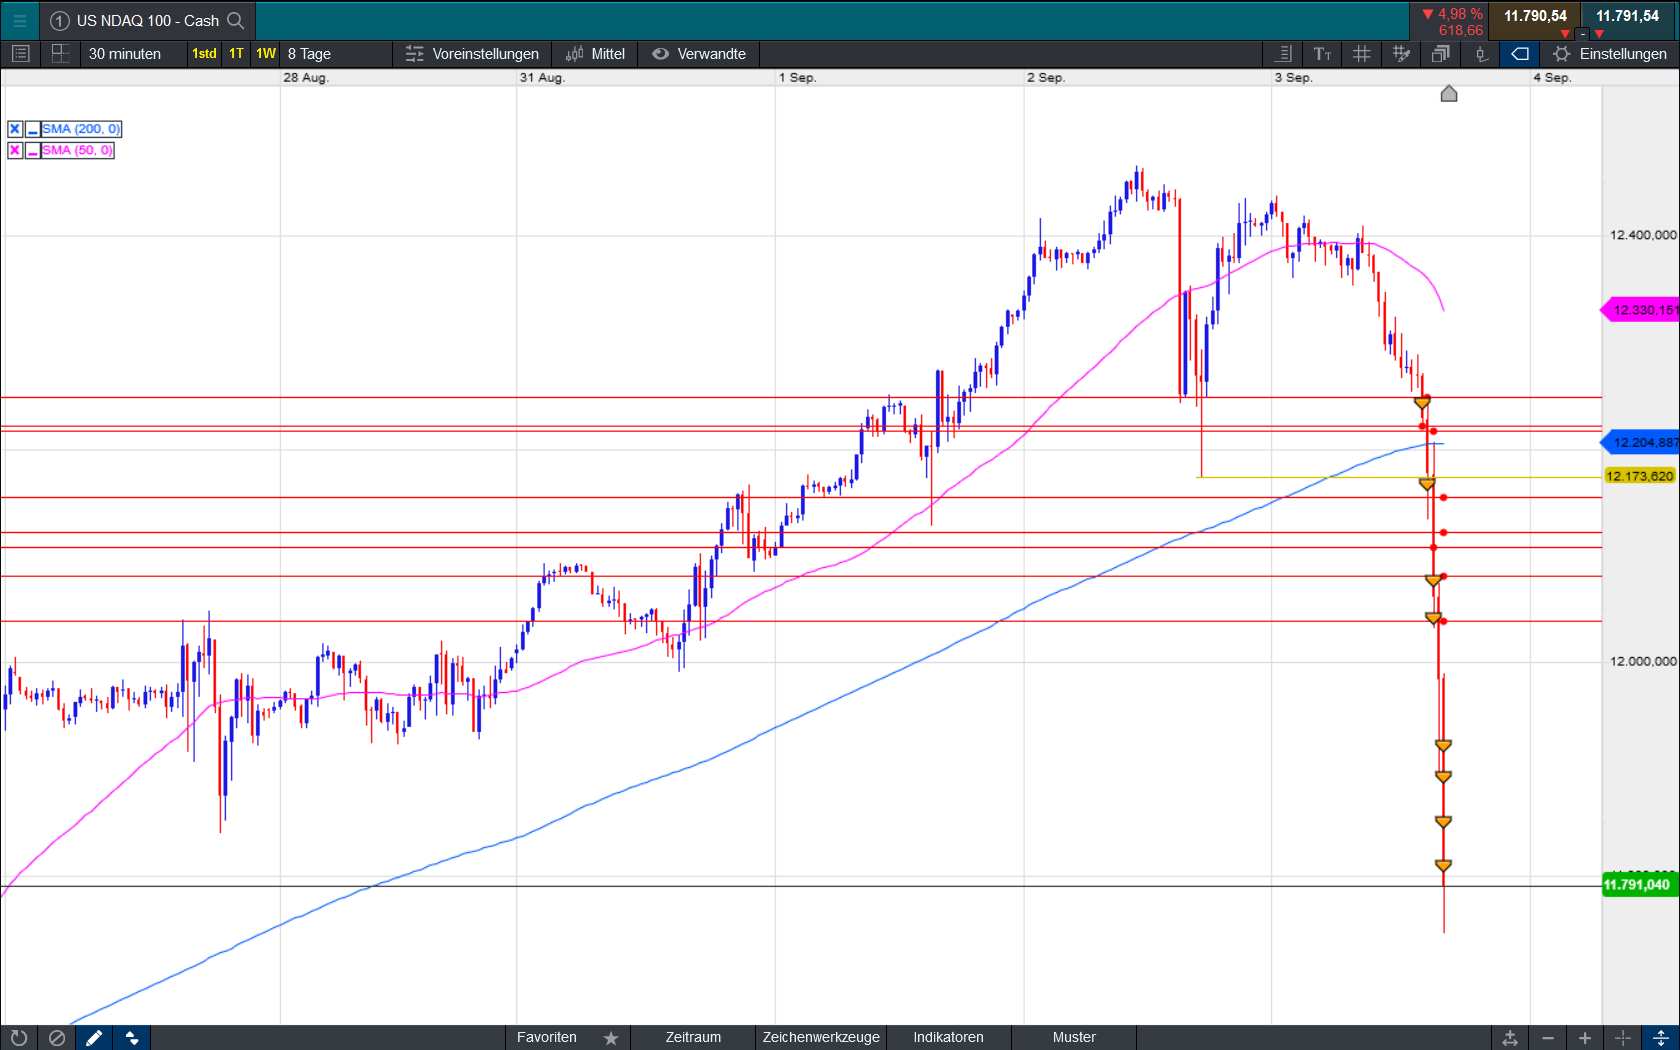Select the 1W timeframe shortcut

click(266, 54)
